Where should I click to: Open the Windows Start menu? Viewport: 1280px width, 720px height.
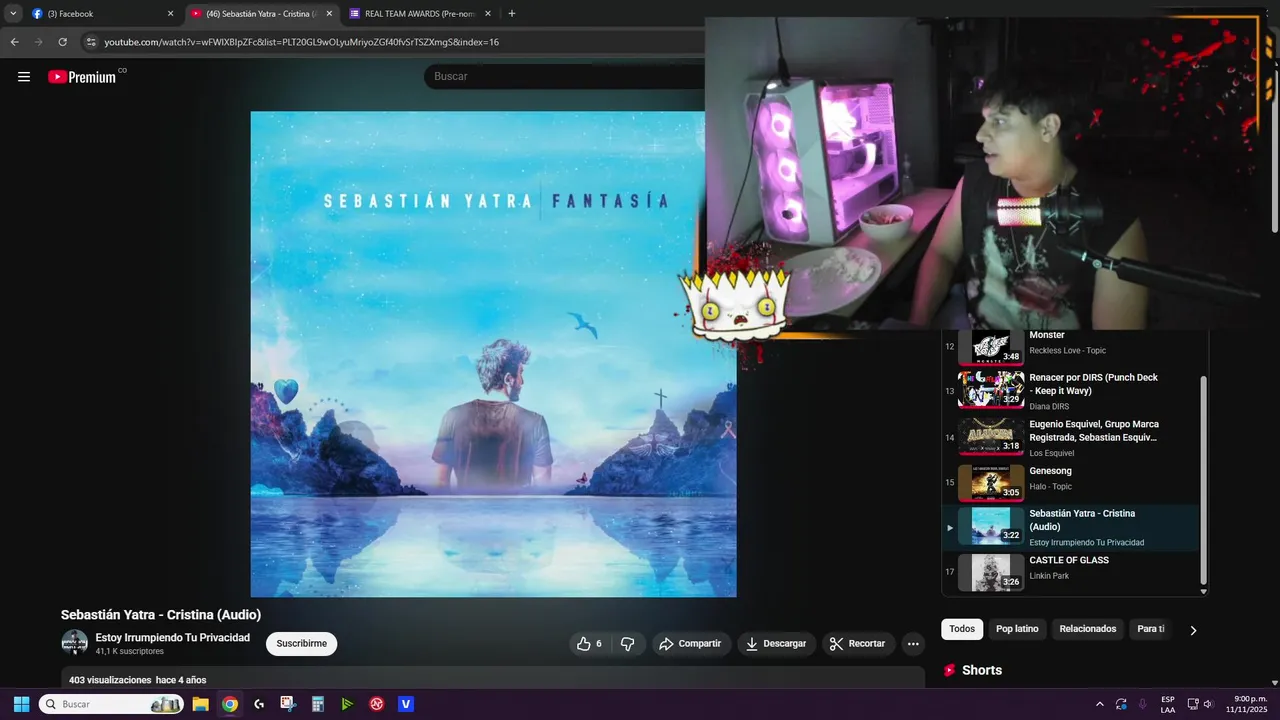pos(21,704)
